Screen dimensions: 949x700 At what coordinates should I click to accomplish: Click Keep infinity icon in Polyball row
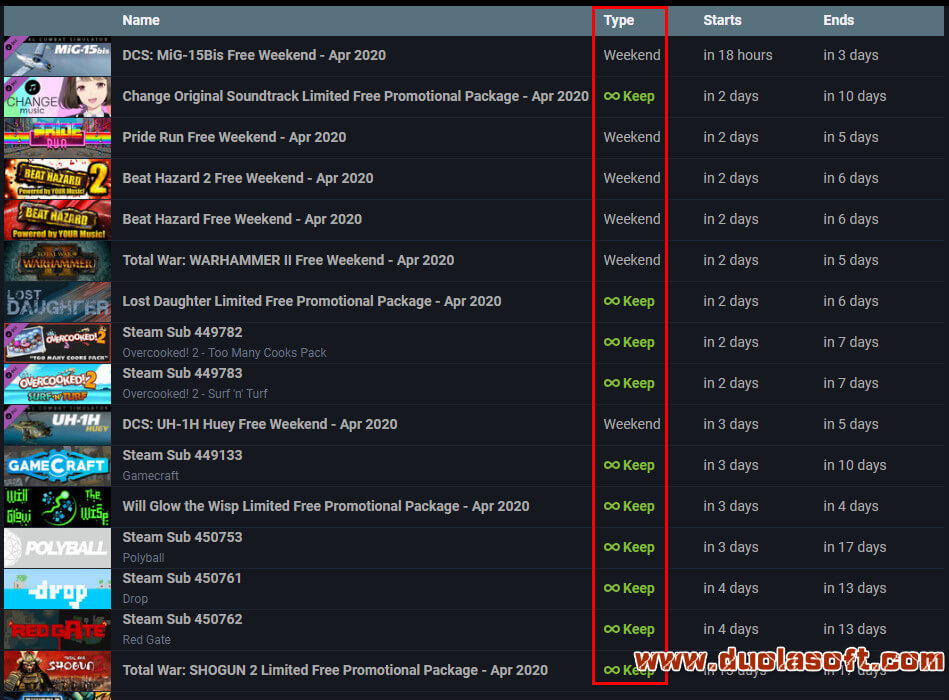point(611,548)
